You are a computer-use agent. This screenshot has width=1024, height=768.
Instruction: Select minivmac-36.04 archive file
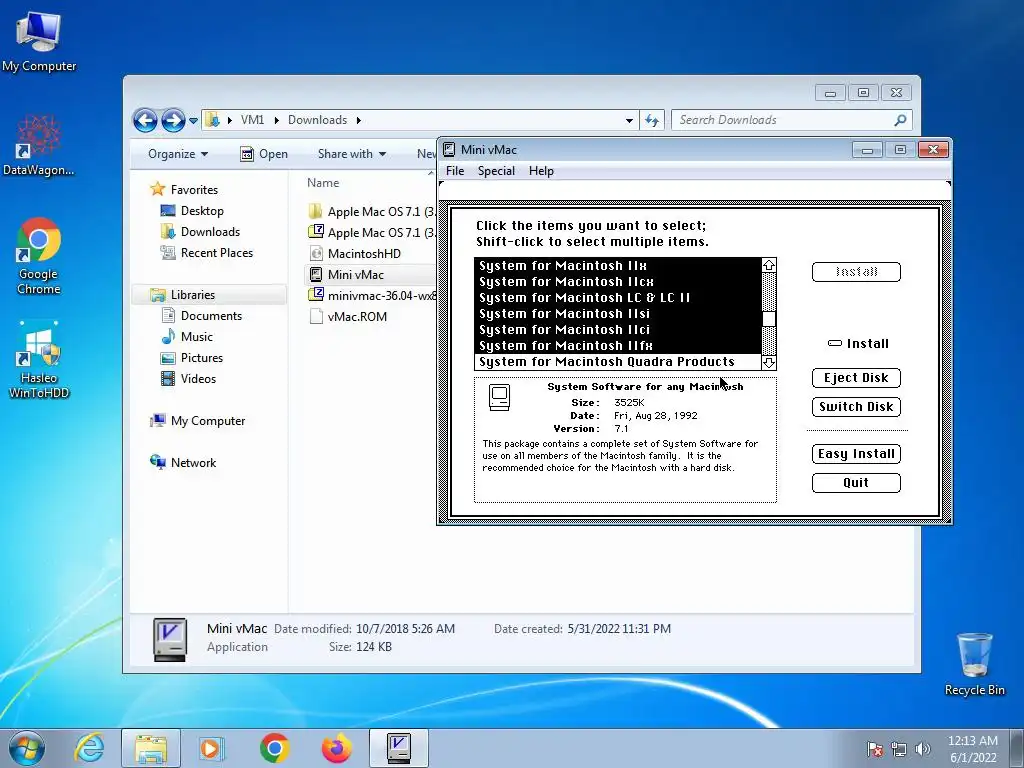[x=372, y=295]
